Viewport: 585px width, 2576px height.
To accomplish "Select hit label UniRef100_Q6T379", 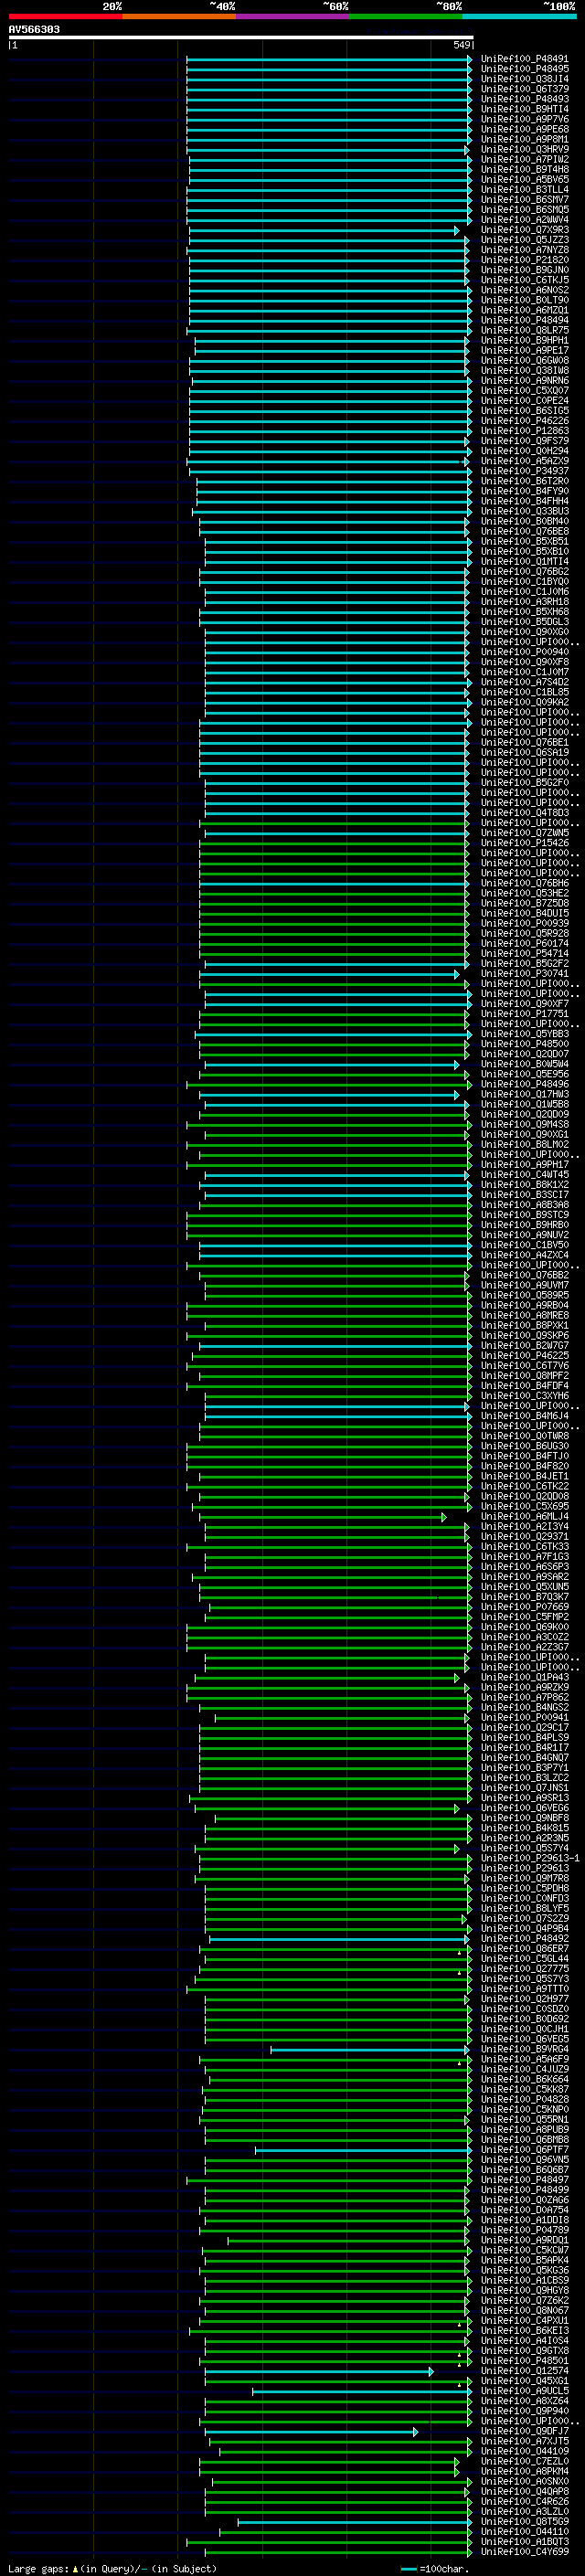I will (525, 89).
